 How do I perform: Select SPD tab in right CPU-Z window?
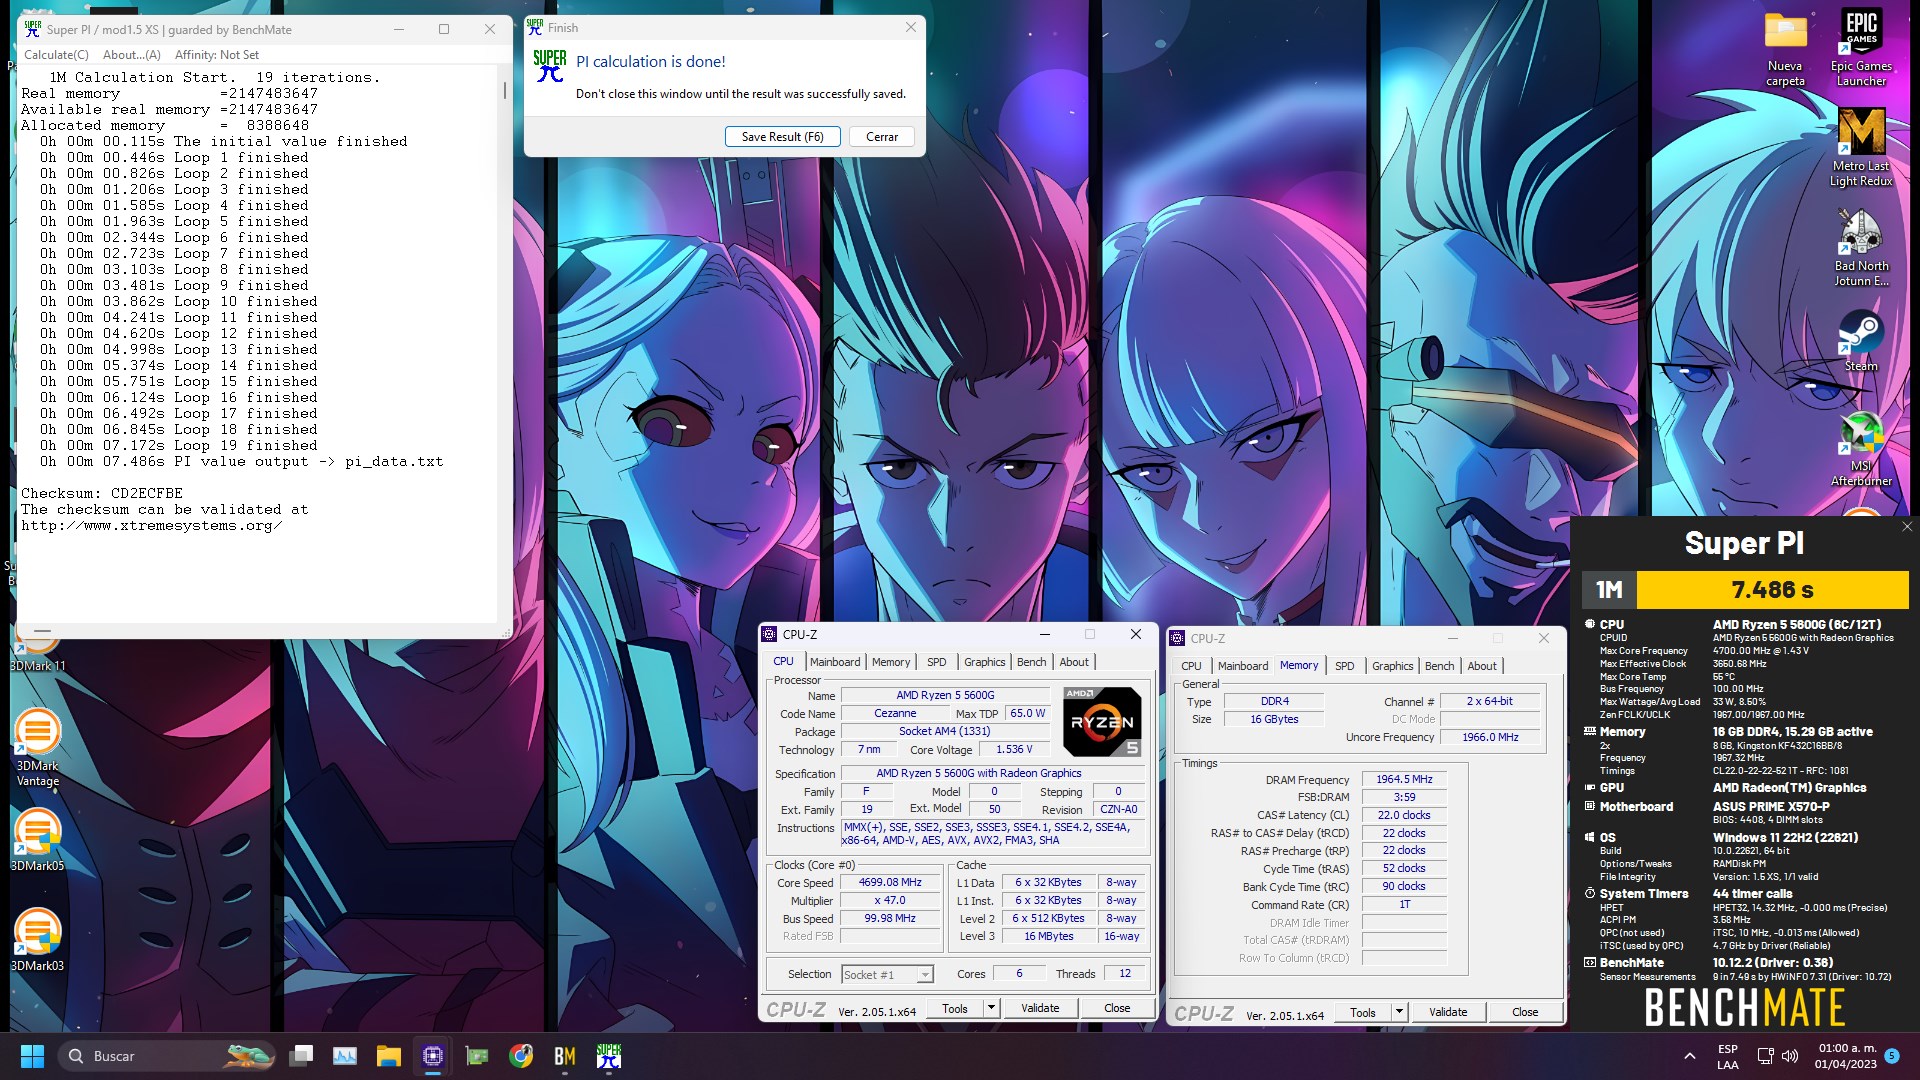click(x=1345, y=666)
